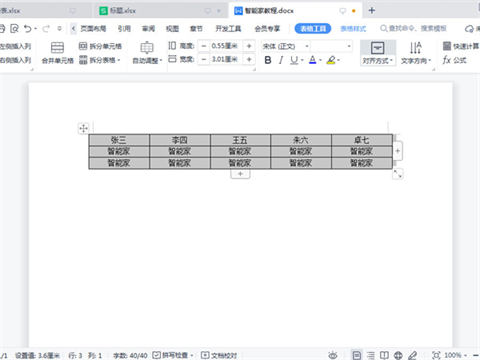Toggle bold formatting
The width and height of the screenshot is (480, 360).
(268, 60)
